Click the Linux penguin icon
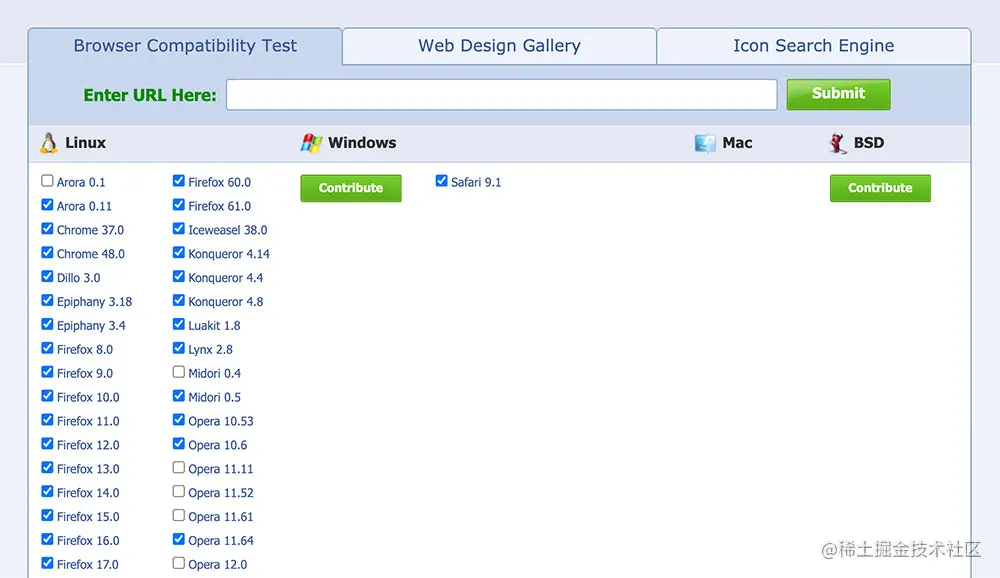Viewport: 1000px width, 578px height. click(48, 143)
